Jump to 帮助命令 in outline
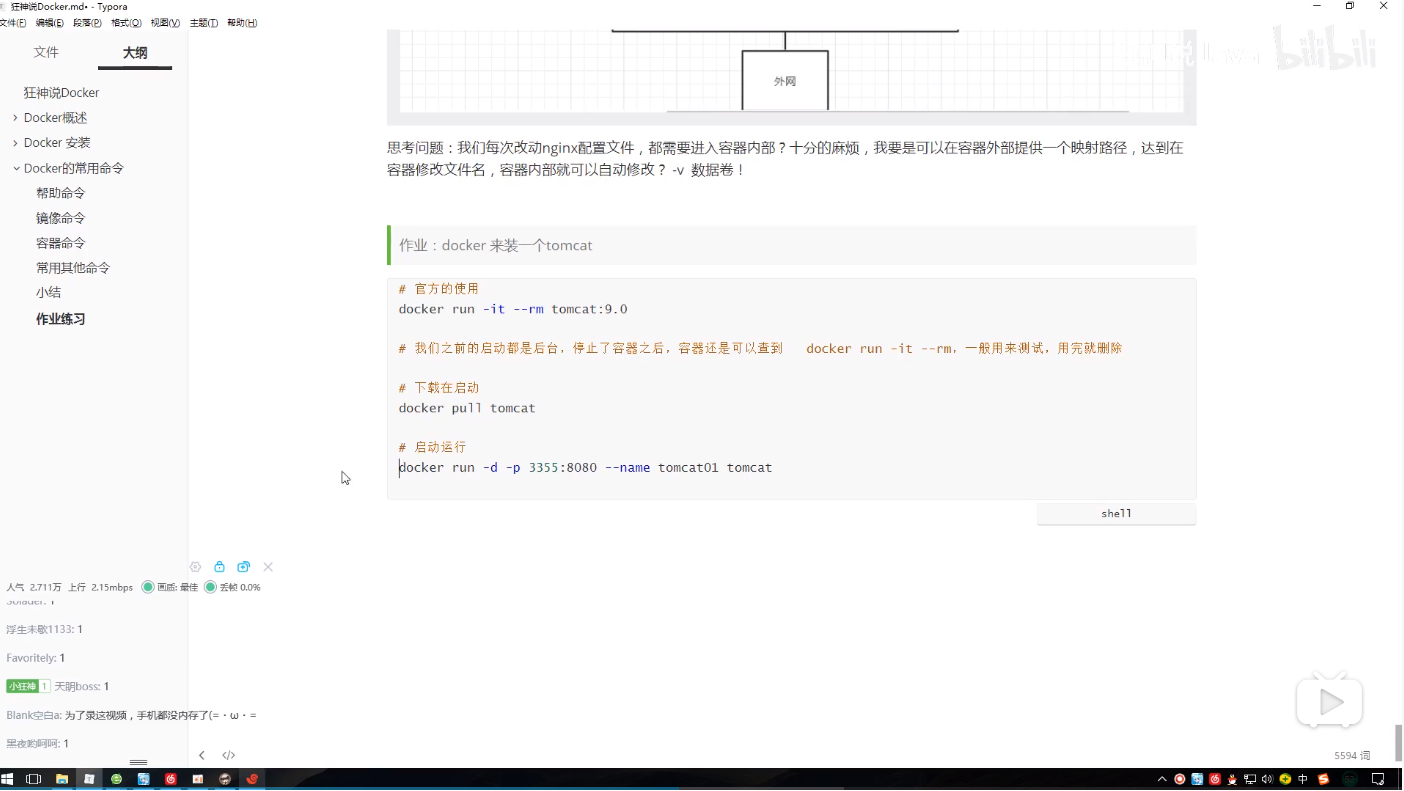This screenshot has width=1404, height=791. 61,193
